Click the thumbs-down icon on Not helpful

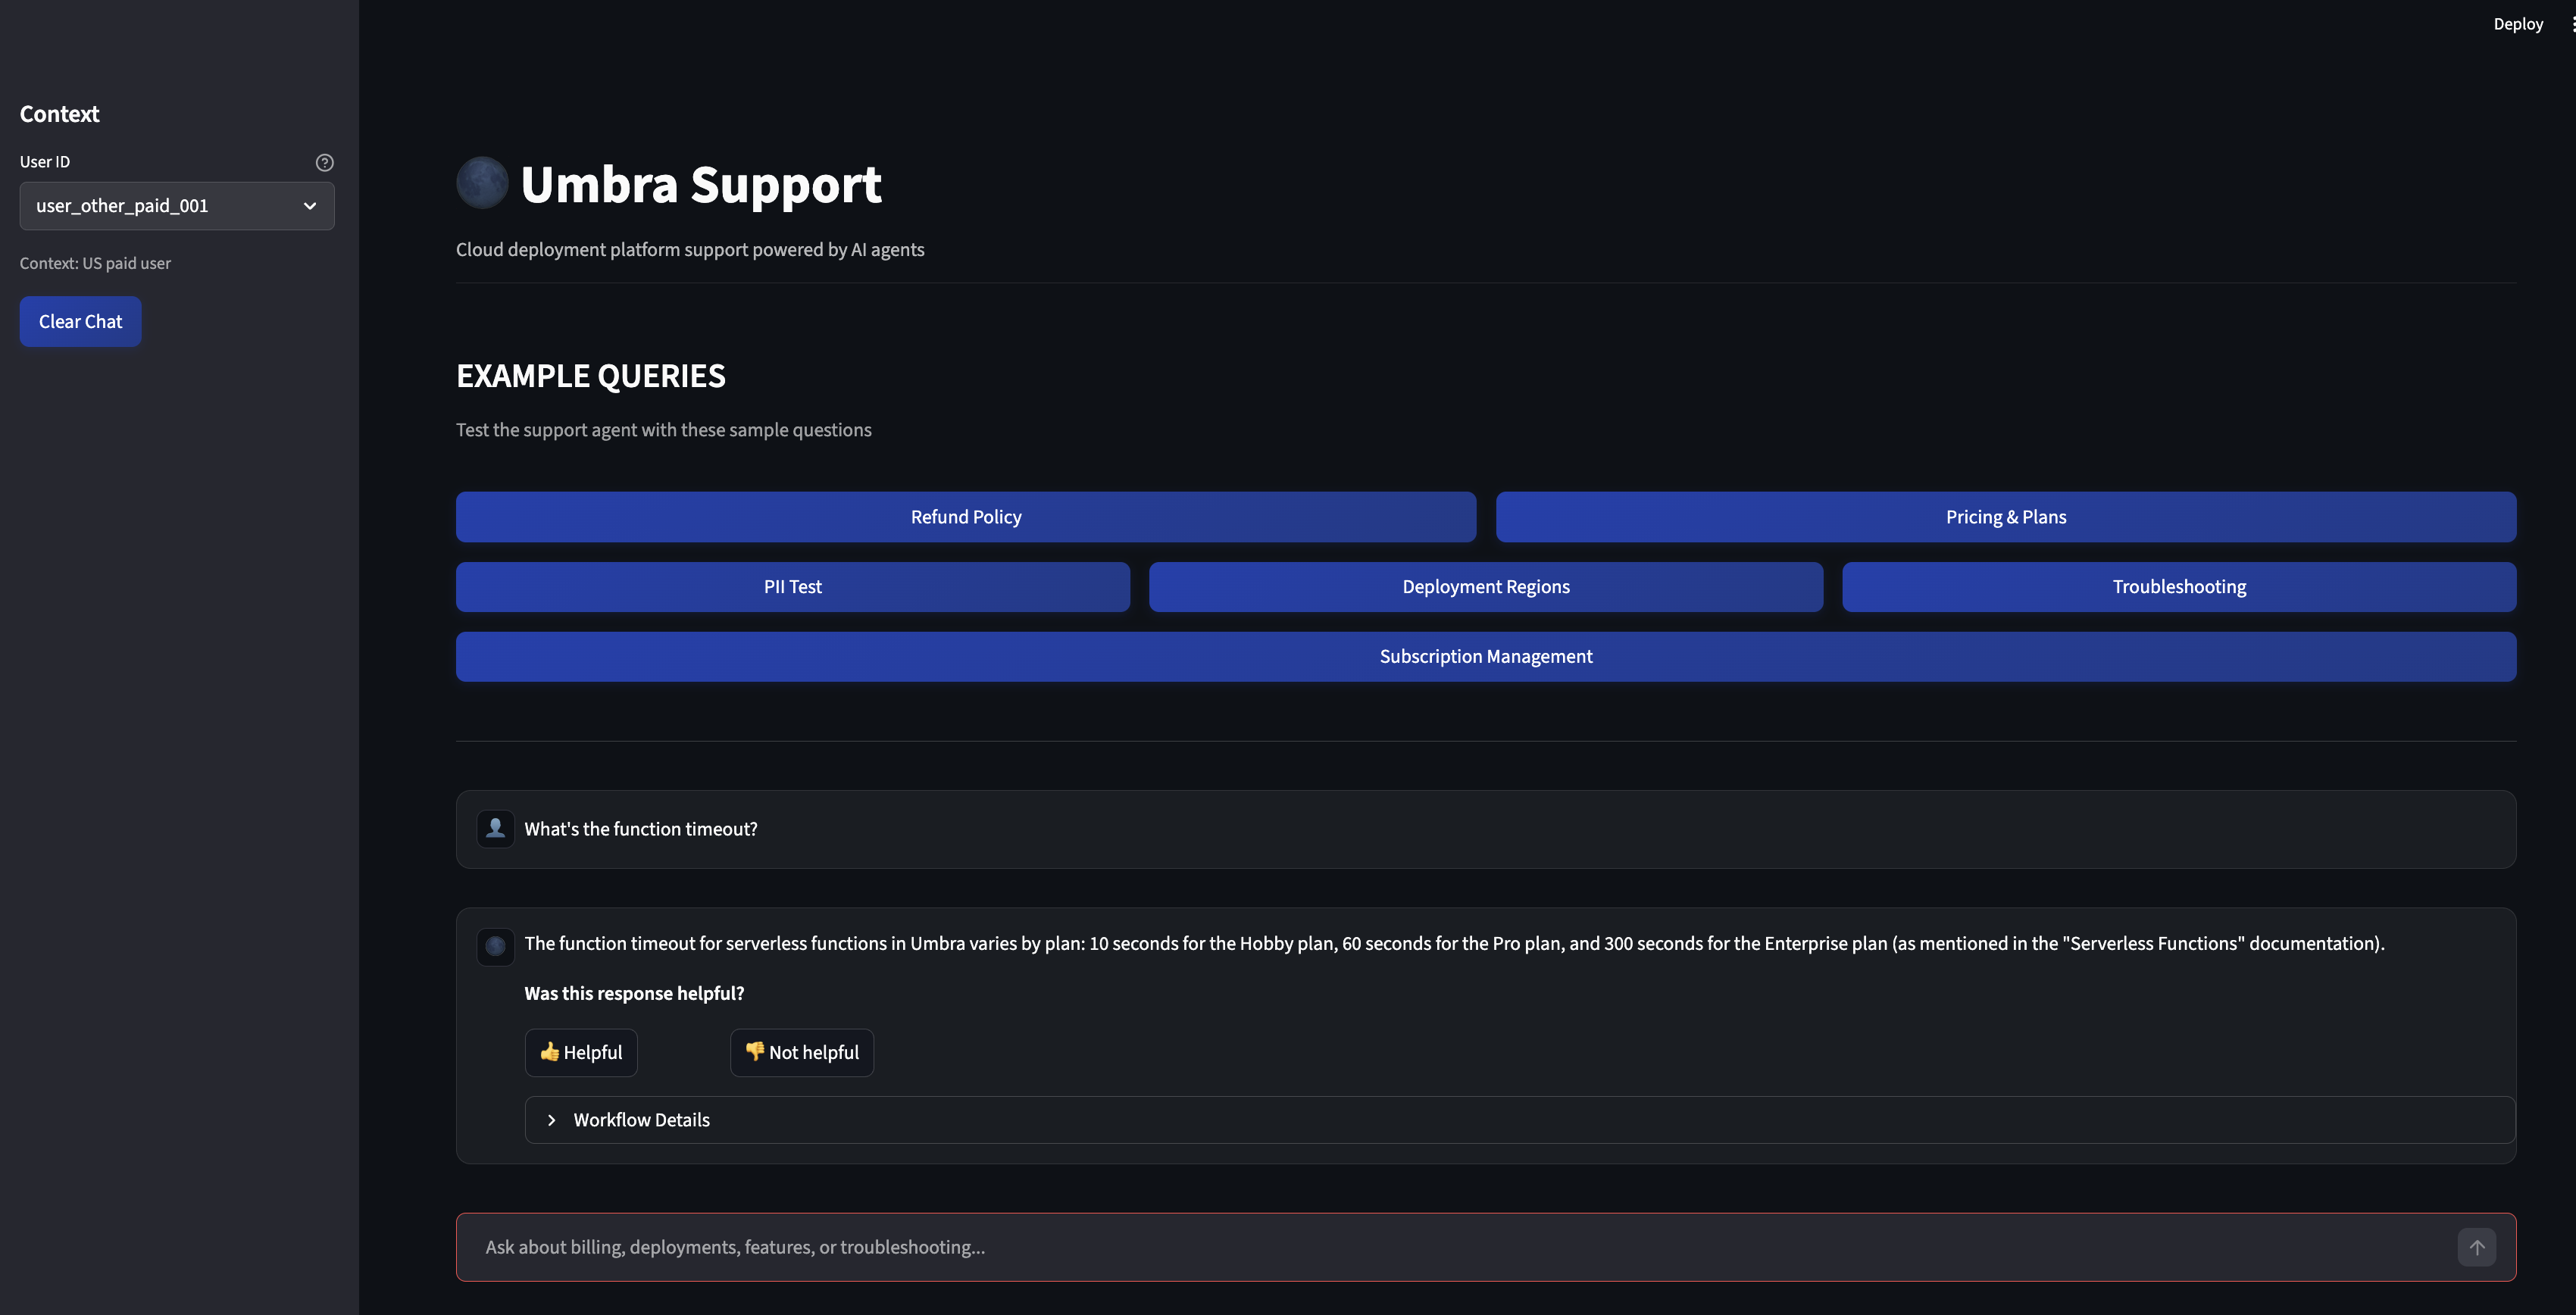pos(755,1052)
